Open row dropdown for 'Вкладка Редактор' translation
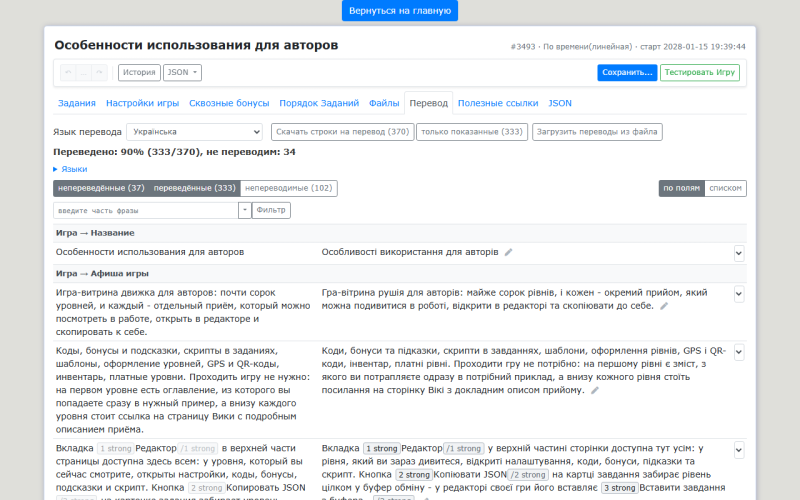This screenshot has height=500, width=800. pyautogui.click(x=739, y=450)
